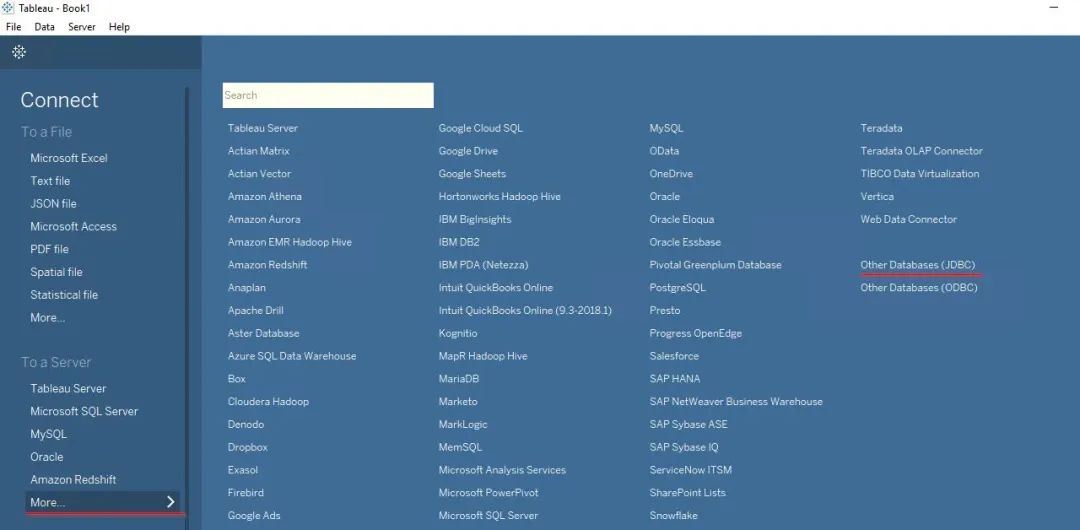Open the File menu

pos(14,27)
